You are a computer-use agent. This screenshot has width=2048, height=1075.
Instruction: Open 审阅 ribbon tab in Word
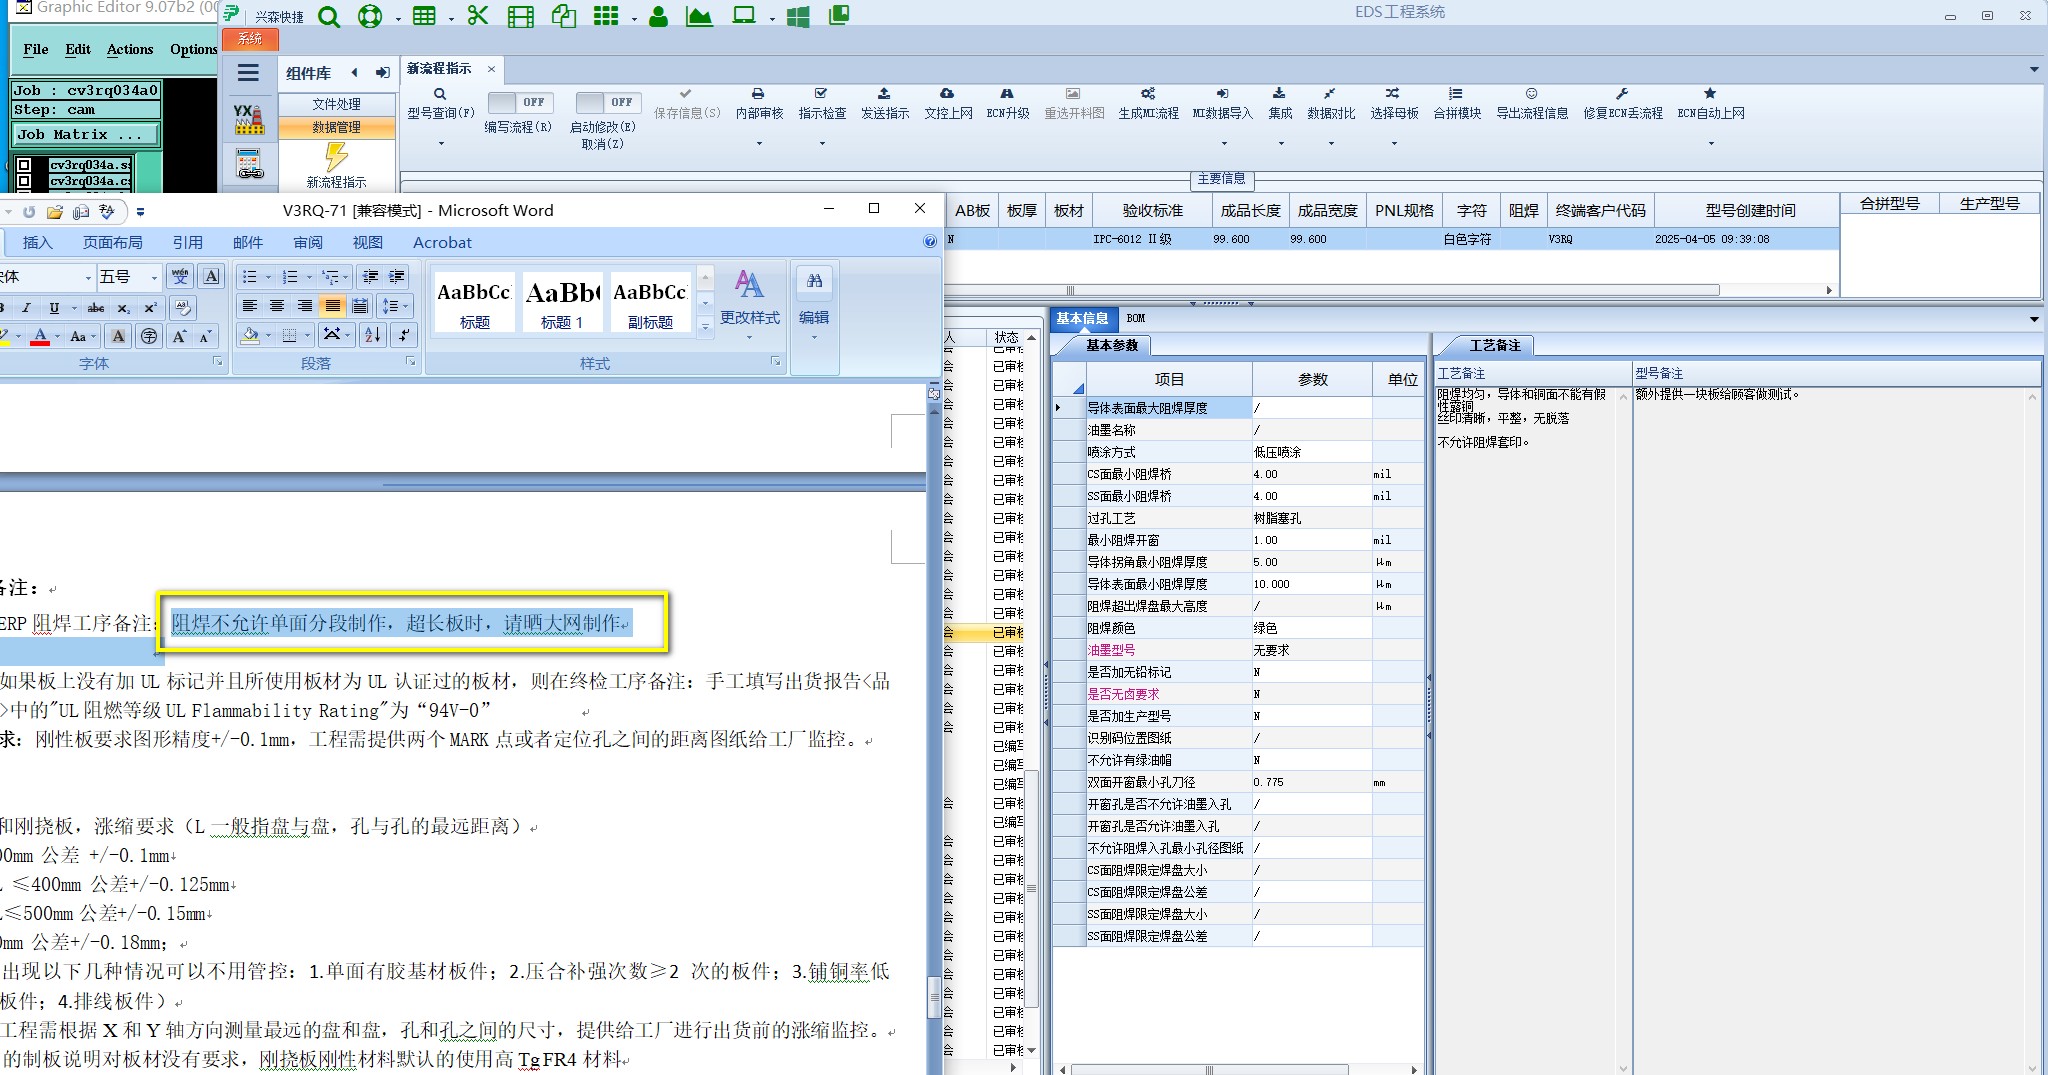click(x=308, y=242)
